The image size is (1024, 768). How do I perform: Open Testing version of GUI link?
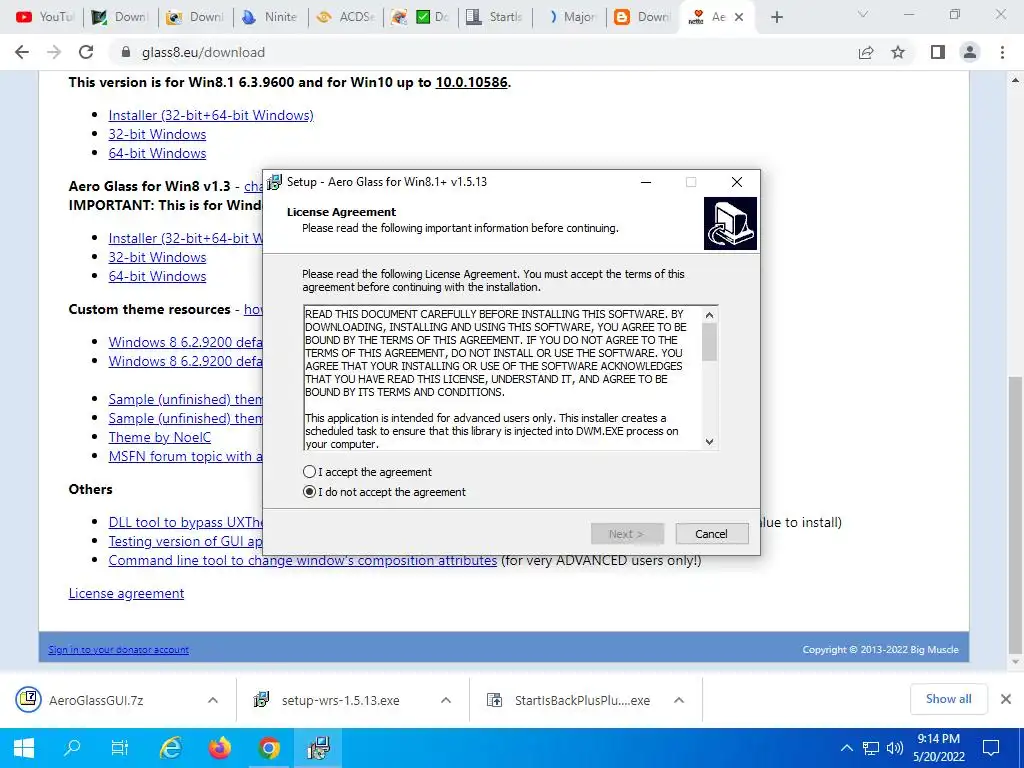[185, 541]
